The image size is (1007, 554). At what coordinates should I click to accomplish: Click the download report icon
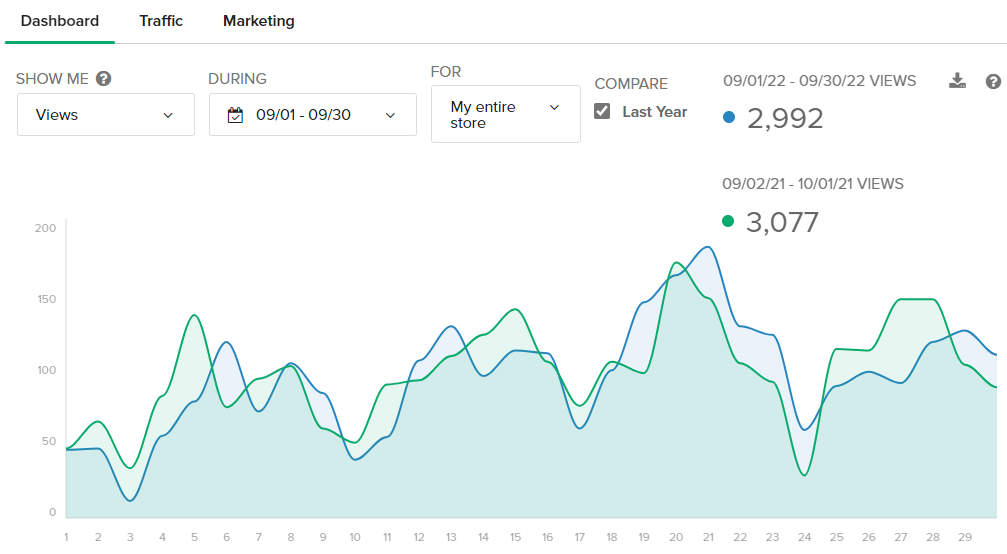[957, 81]
